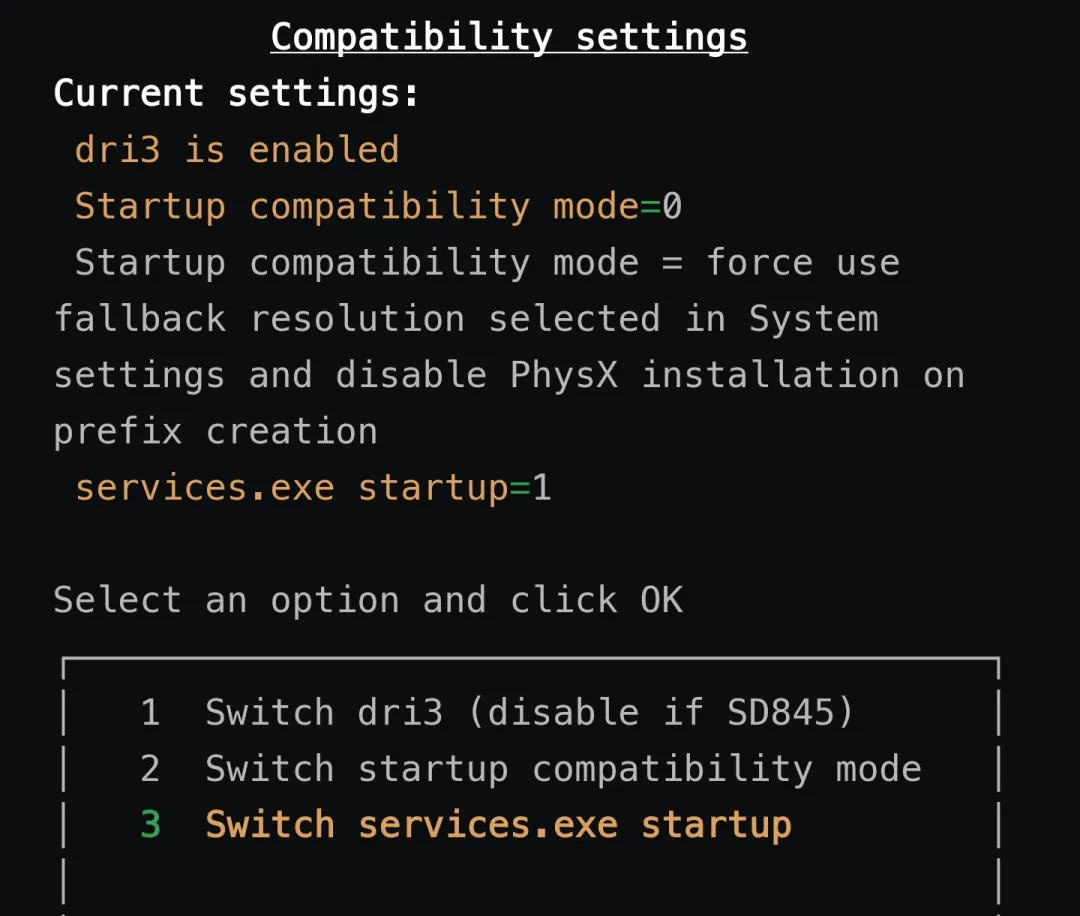1080x916 pixels.
Task: Choose Switch startup compatibility mode entry
Action: [530, 769]
